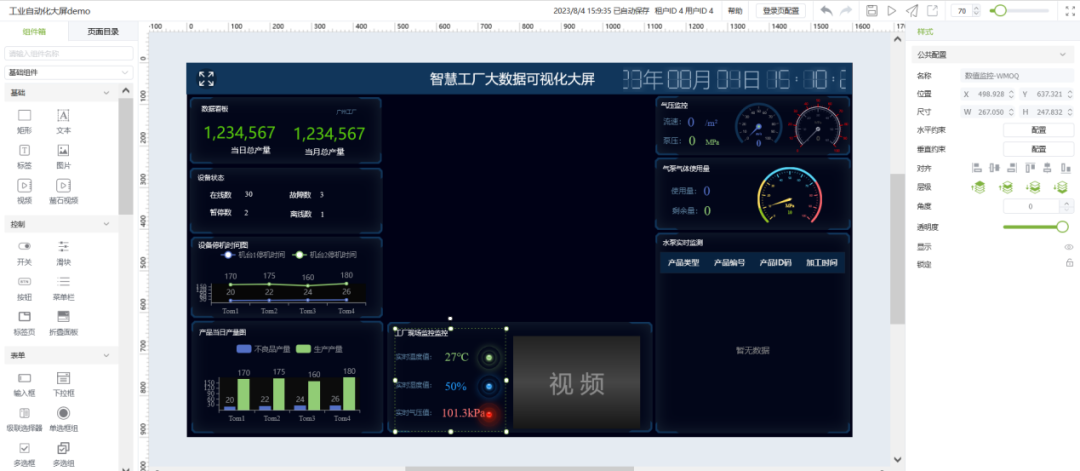Click the zoom slider in top toolbar

point(1019,10)
